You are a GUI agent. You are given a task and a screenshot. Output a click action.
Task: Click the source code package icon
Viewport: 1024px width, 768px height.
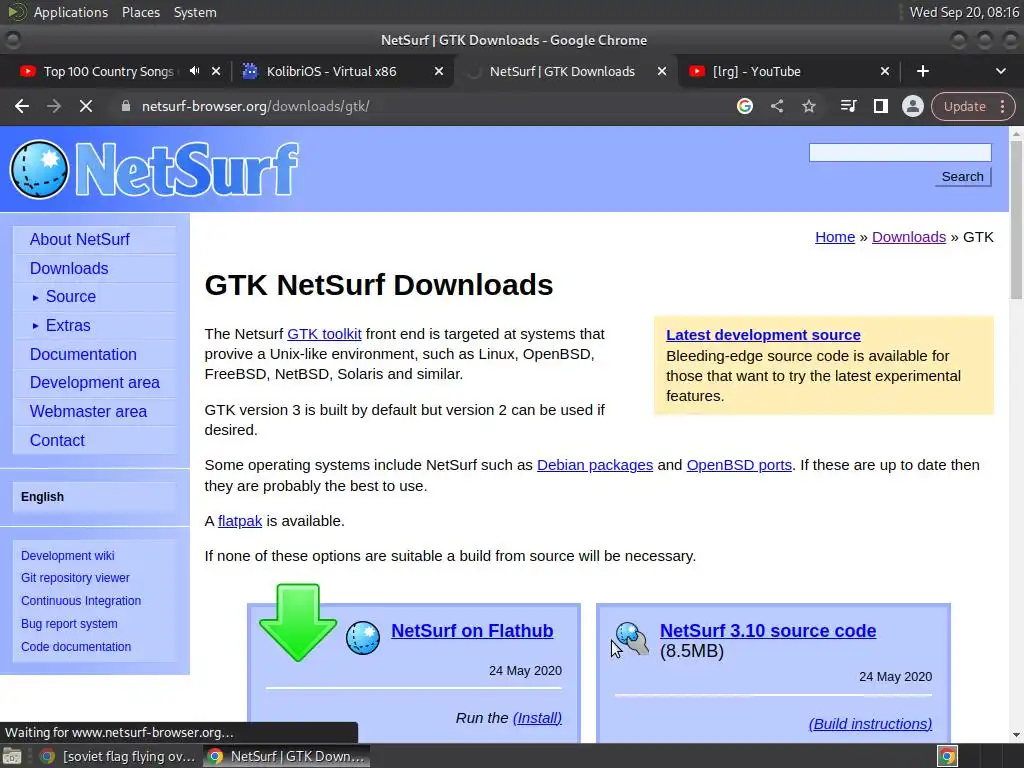pos(632,638)
